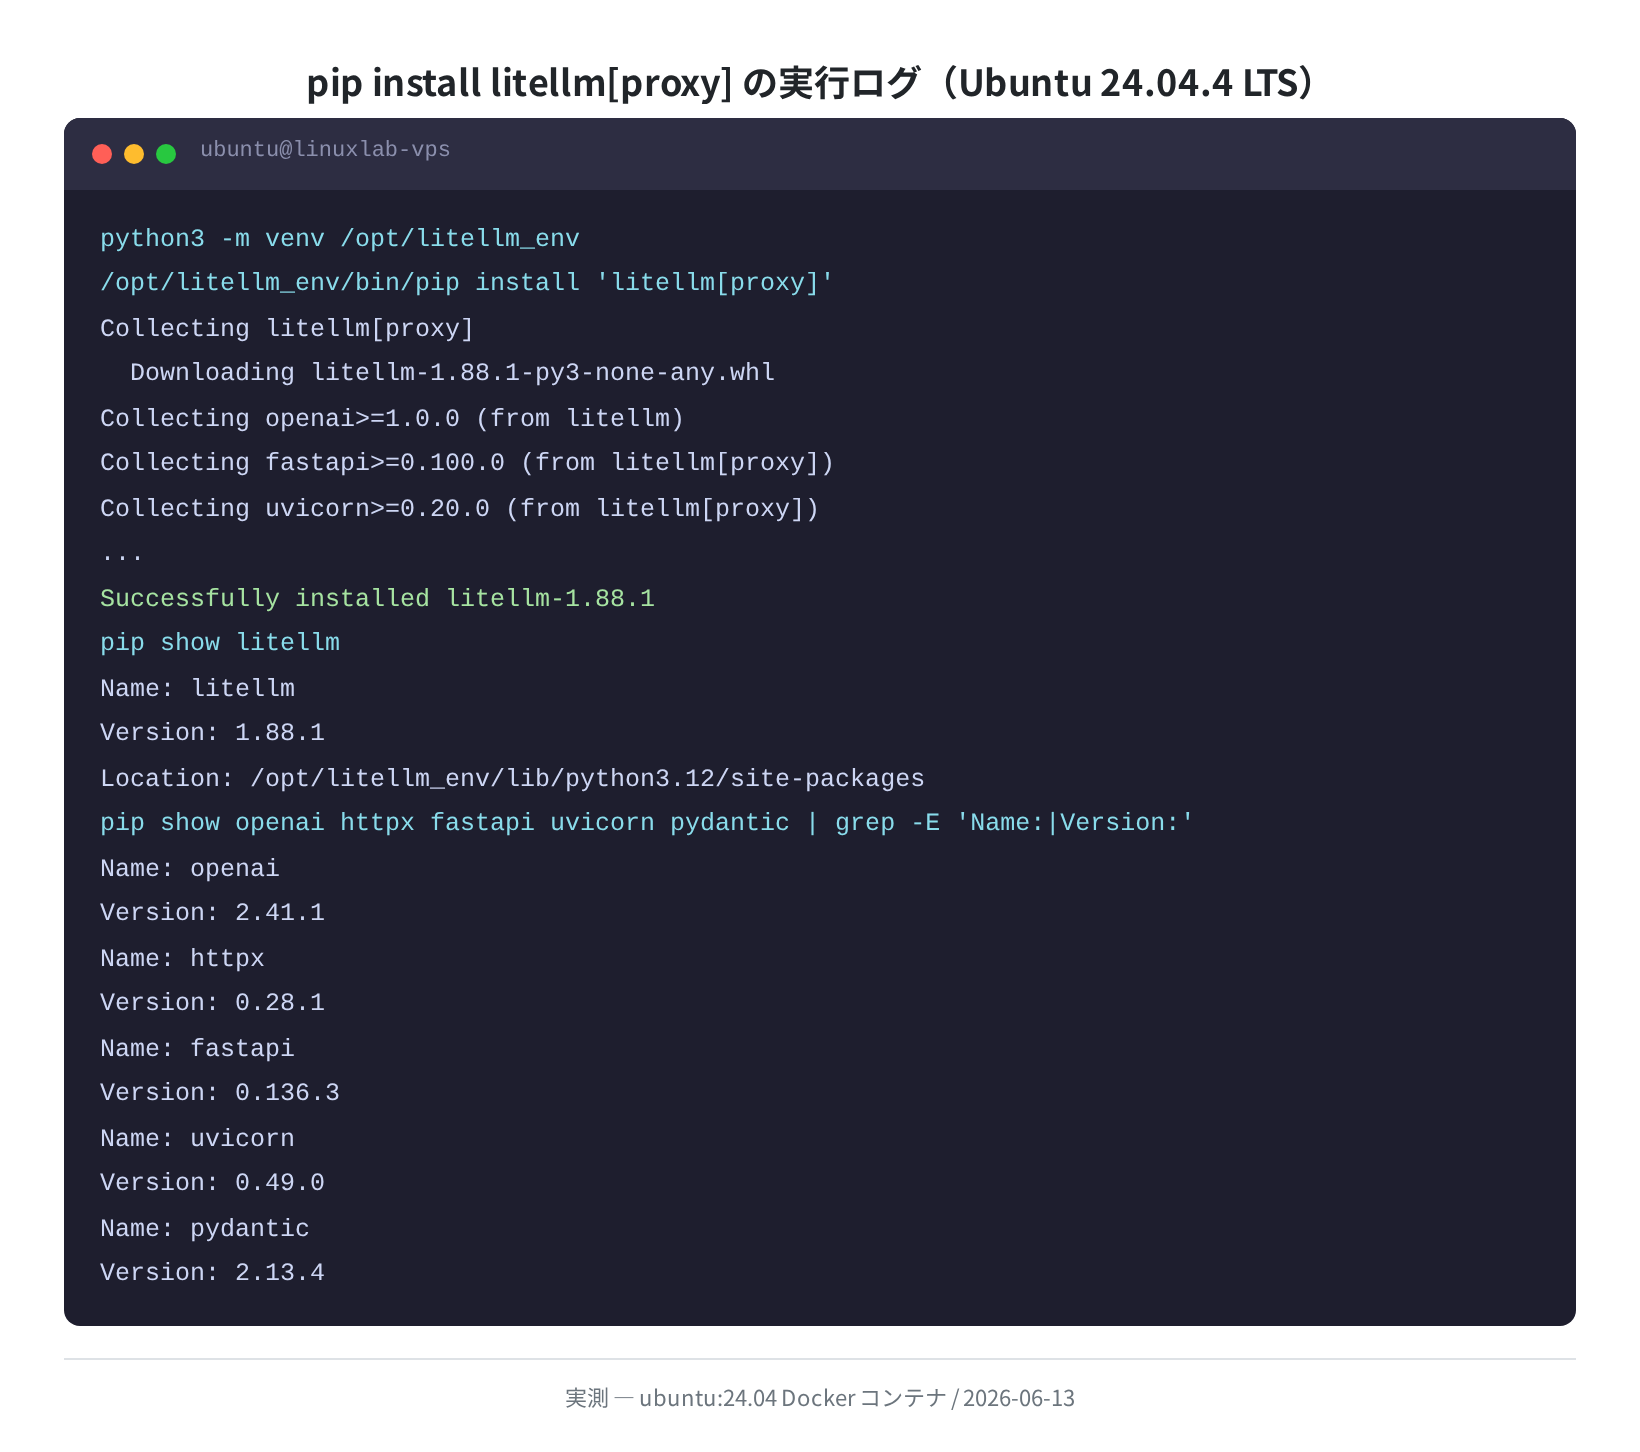Select the ubuntu@linuxlab-vps terminal title
The width and height of the screenshot is (1640, 1452).
[x=325, y=150]
